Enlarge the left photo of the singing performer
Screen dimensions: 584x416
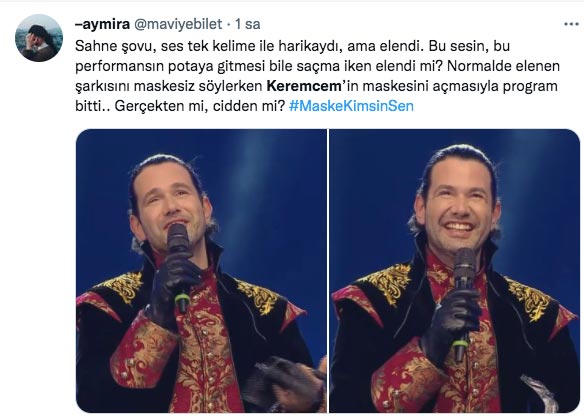tap(201, 271)
